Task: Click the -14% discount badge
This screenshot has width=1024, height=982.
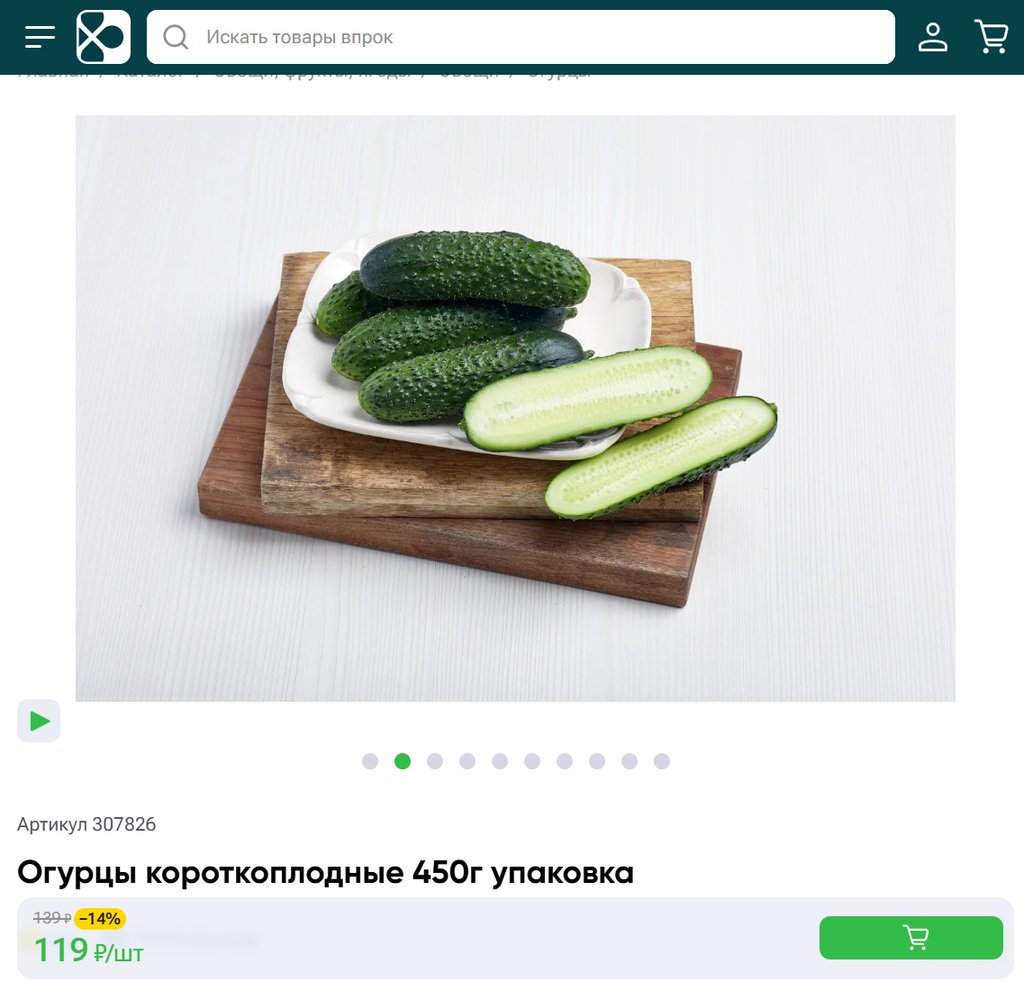Action: point(100,919)
